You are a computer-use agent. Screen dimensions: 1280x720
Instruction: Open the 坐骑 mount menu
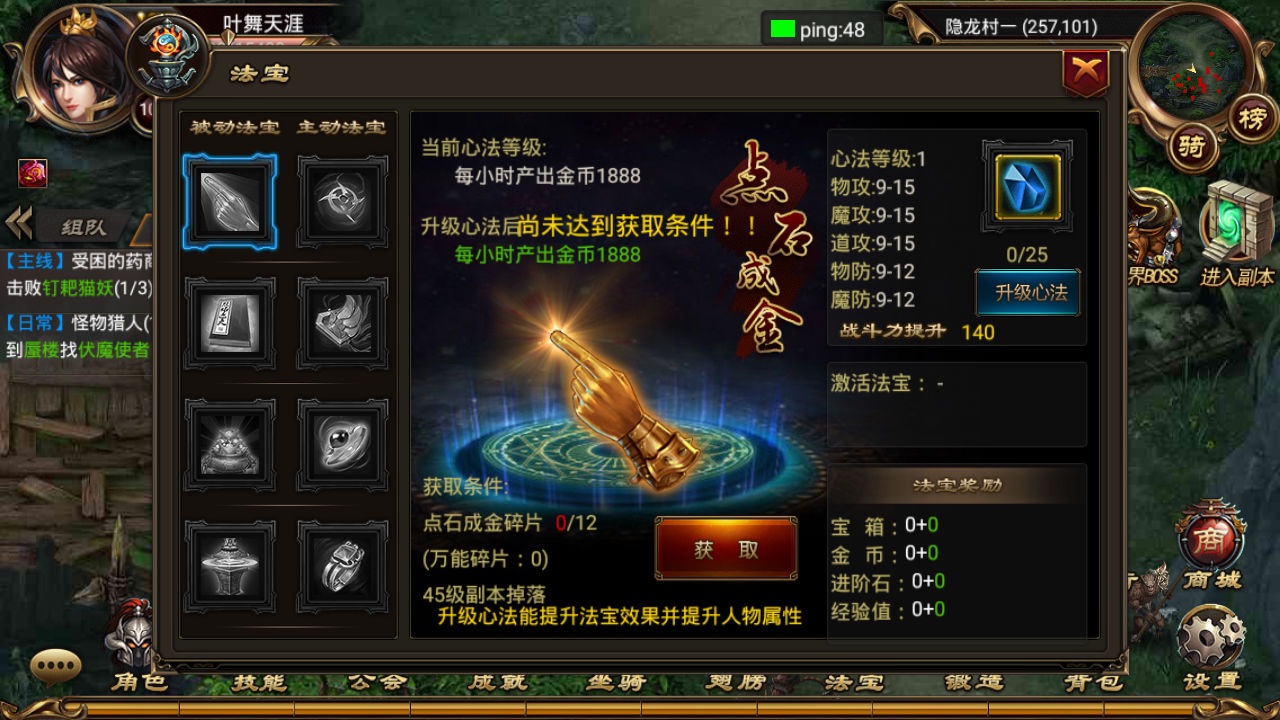[x=616, y=683]
